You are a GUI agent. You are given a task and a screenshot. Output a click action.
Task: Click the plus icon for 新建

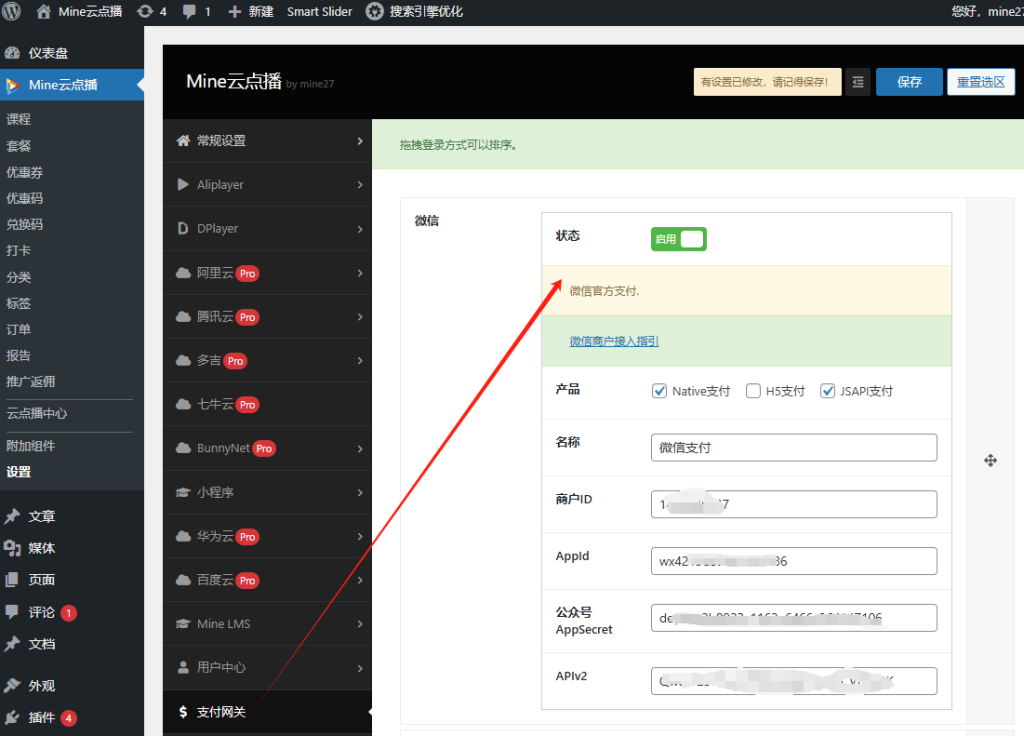coord(234,12)
